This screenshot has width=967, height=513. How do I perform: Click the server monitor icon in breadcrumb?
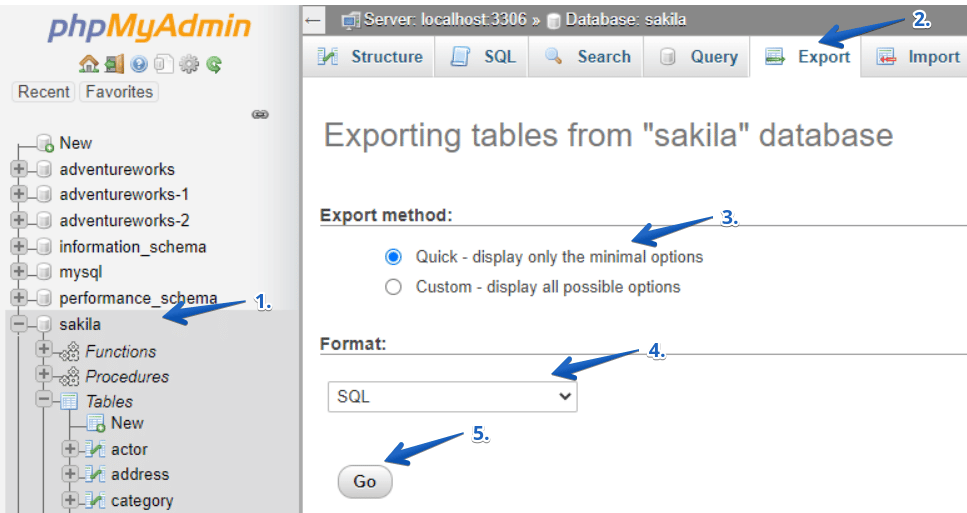click(x=351, y=21)
